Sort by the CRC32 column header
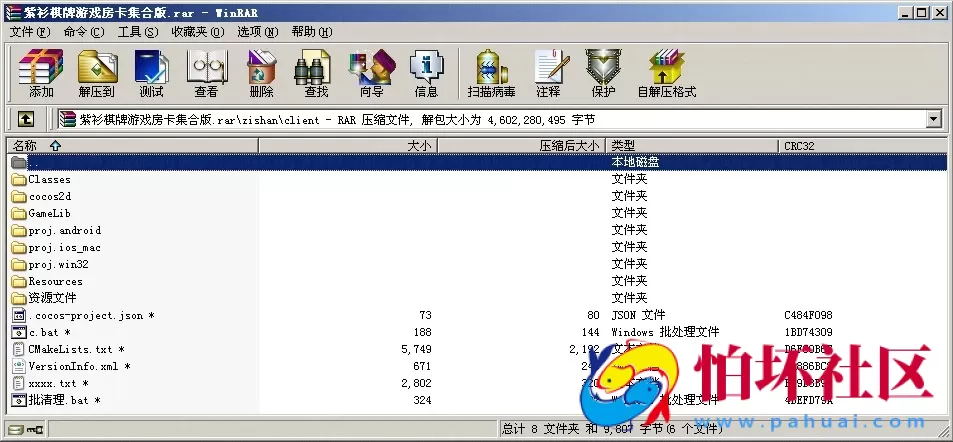953x442 pixels. click(x=863, y=146)
